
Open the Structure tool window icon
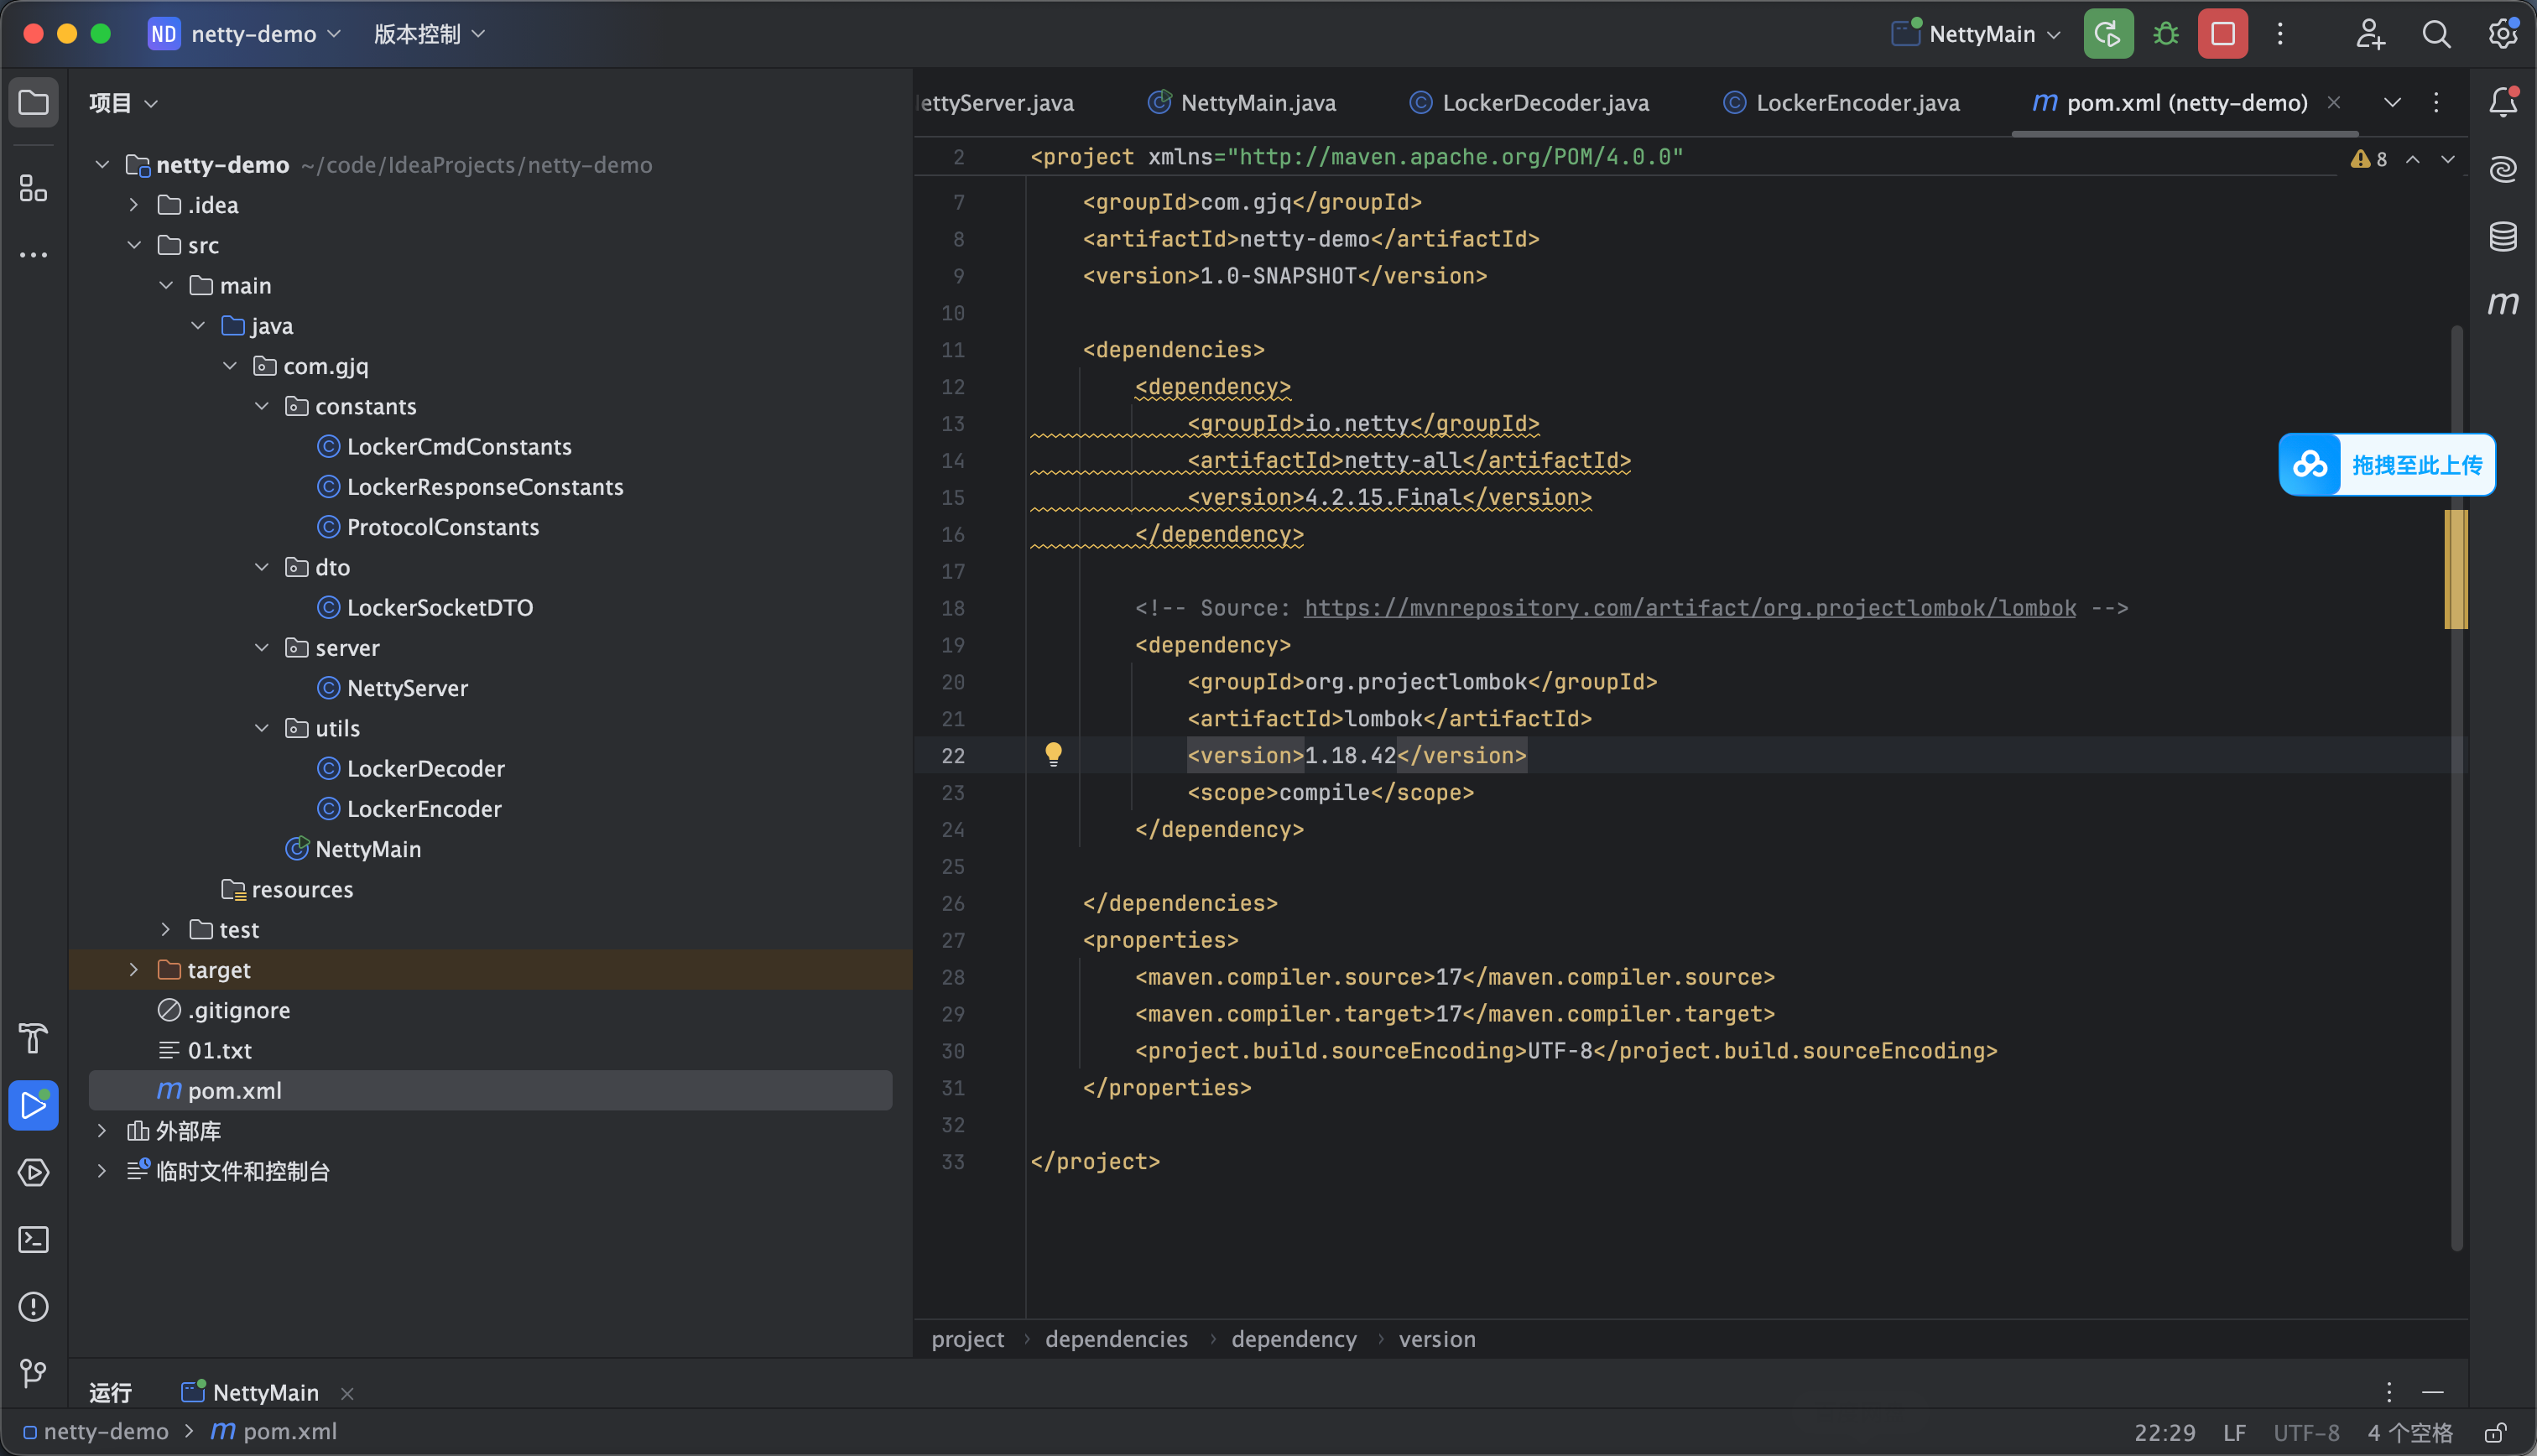coord(34,188)
